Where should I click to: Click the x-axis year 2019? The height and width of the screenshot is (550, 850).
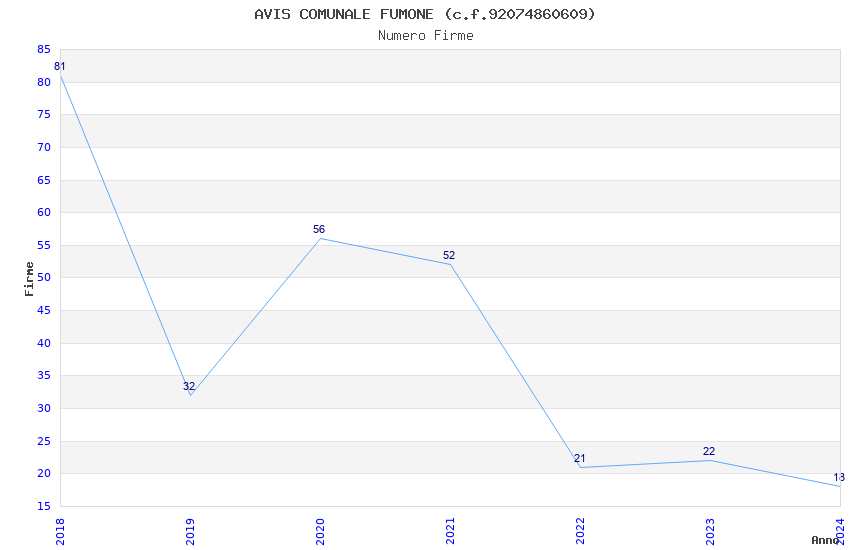[190, 532]
